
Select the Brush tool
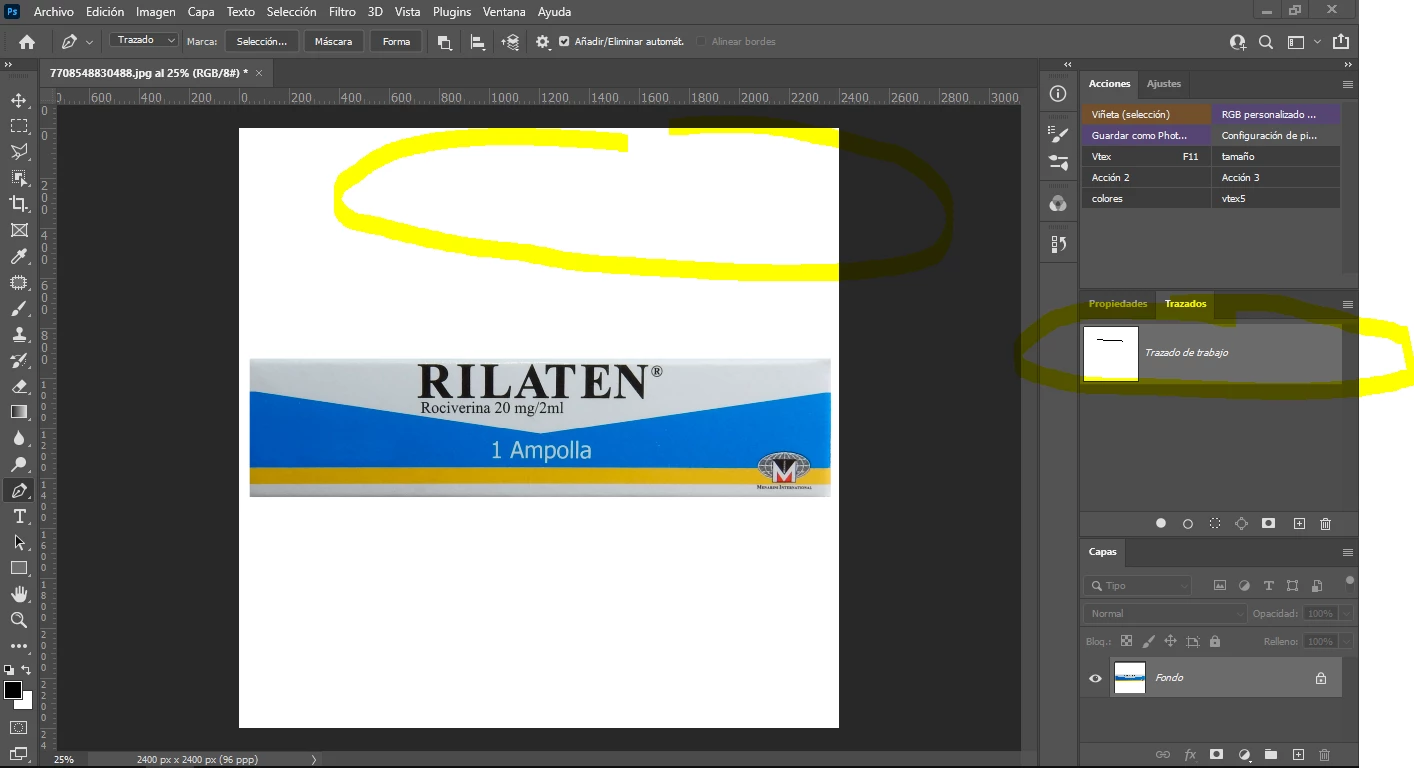pos(18,309)
